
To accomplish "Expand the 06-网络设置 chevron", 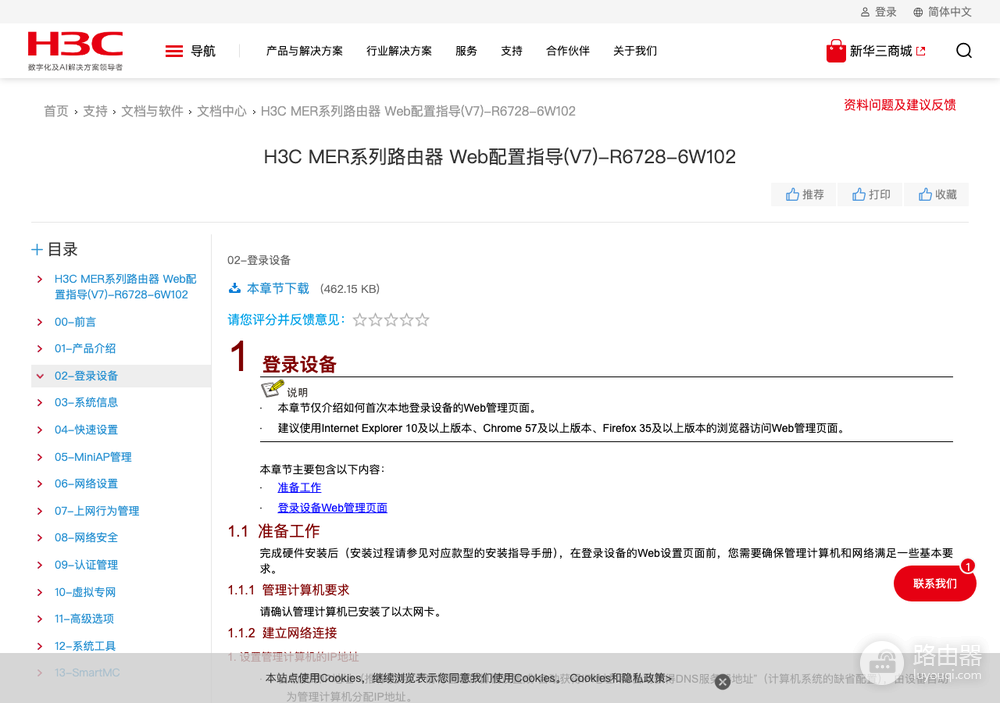I will 40,484.
